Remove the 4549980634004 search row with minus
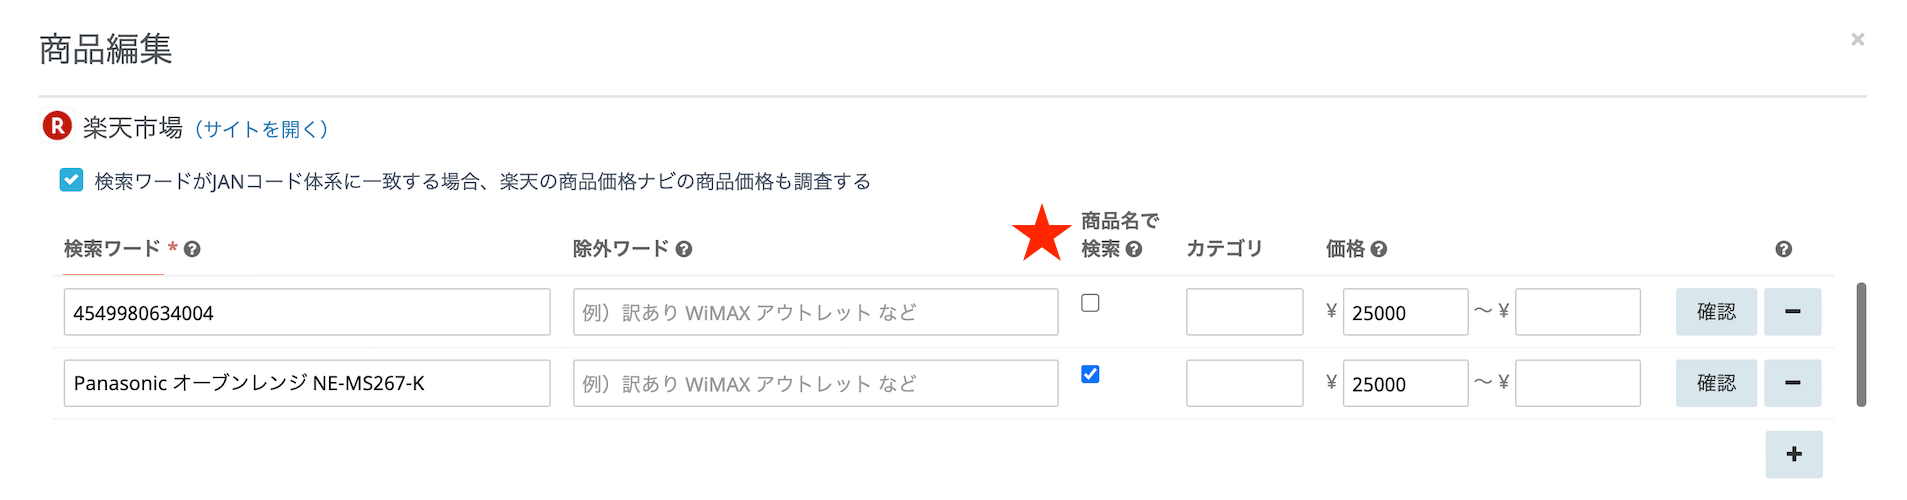Screen dimensions: 1907x500 pos(1792,312)
